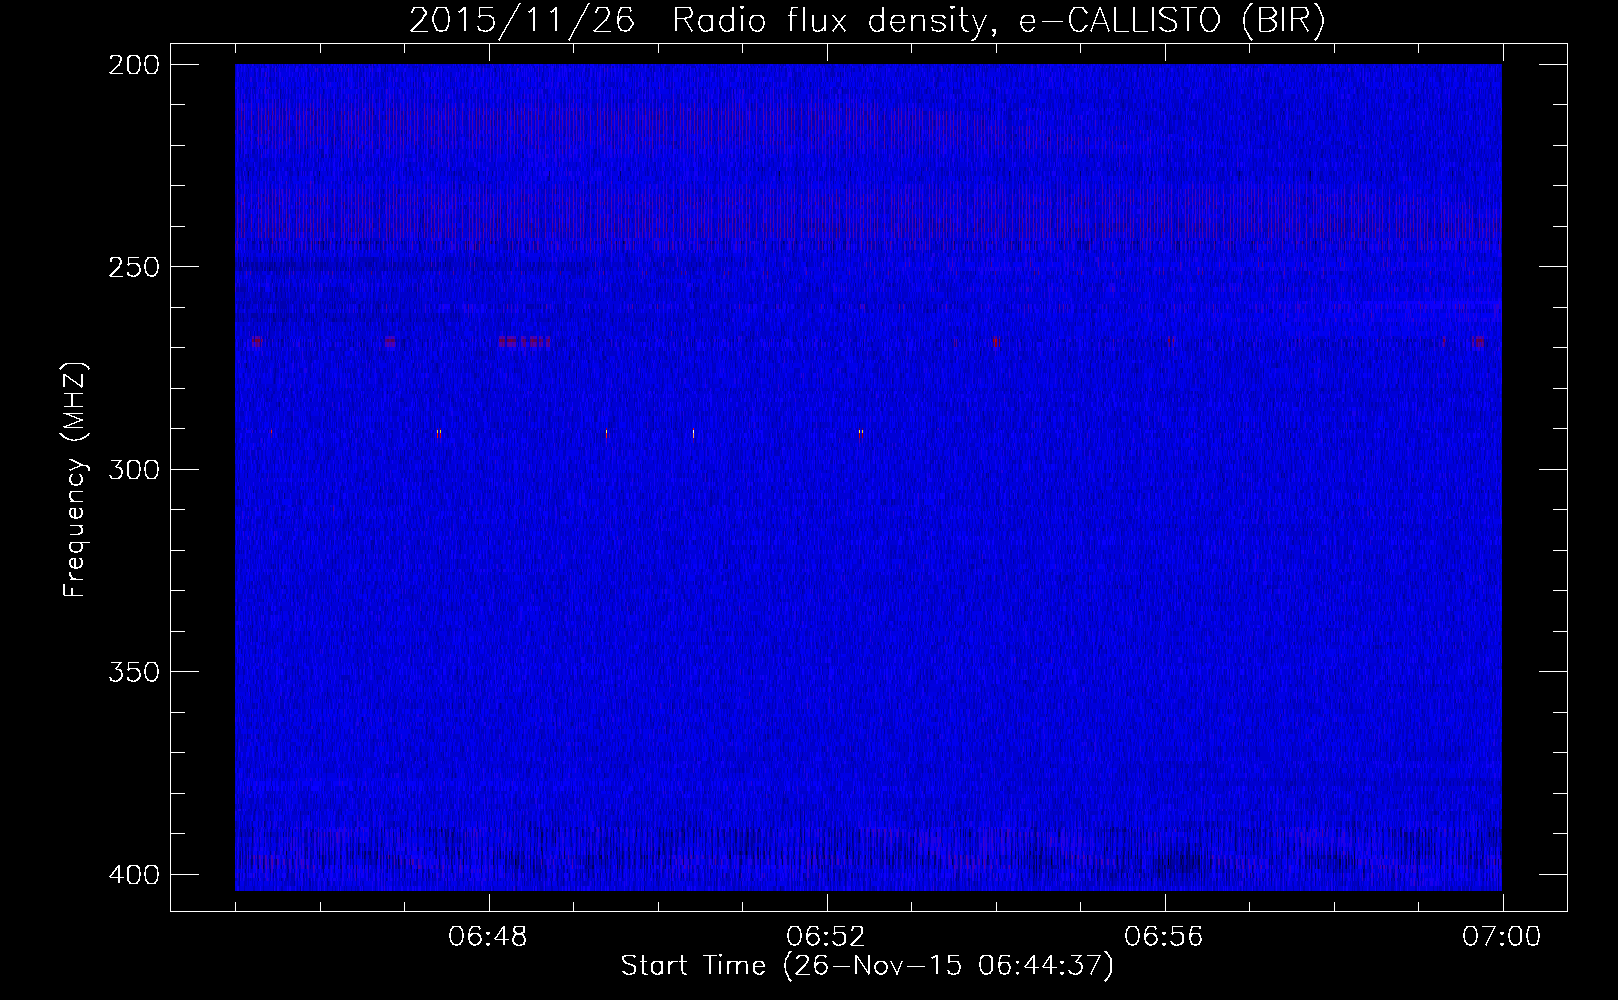Click the 200 frequency tick label
1618x1000 pixels.
click(132, 65)
